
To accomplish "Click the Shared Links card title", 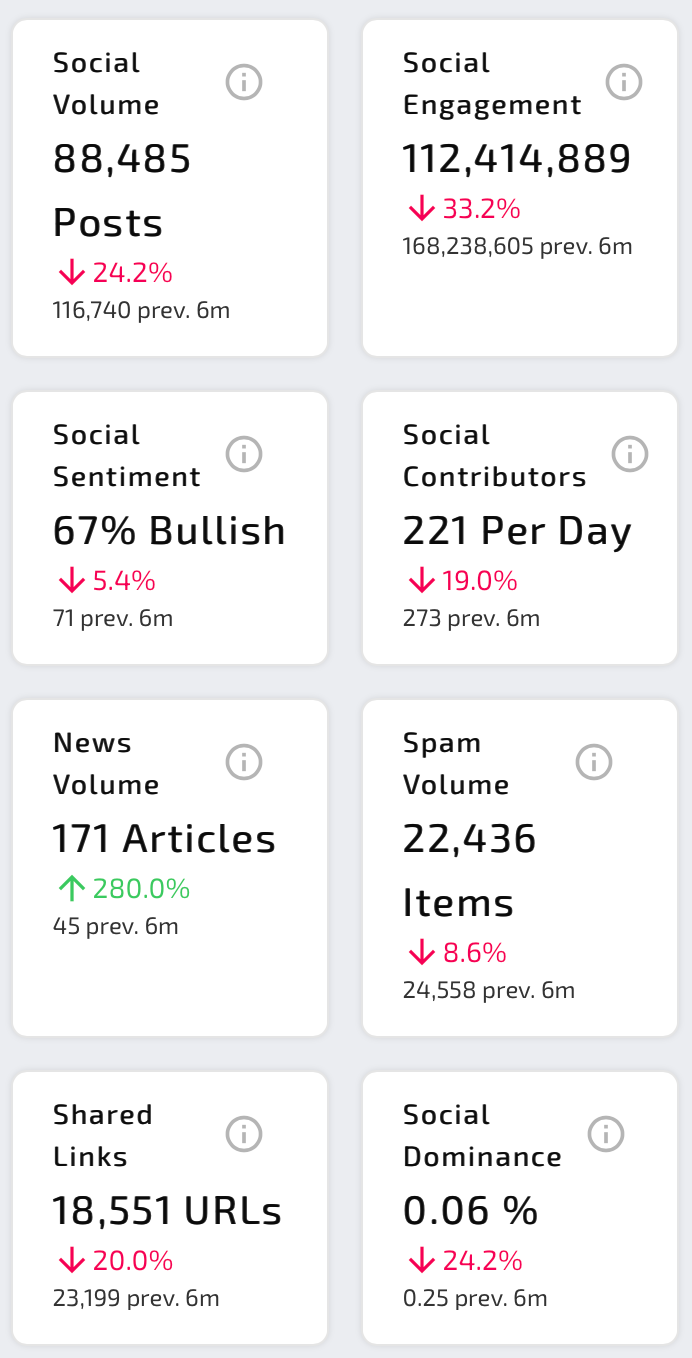I will coord(102,1136).
